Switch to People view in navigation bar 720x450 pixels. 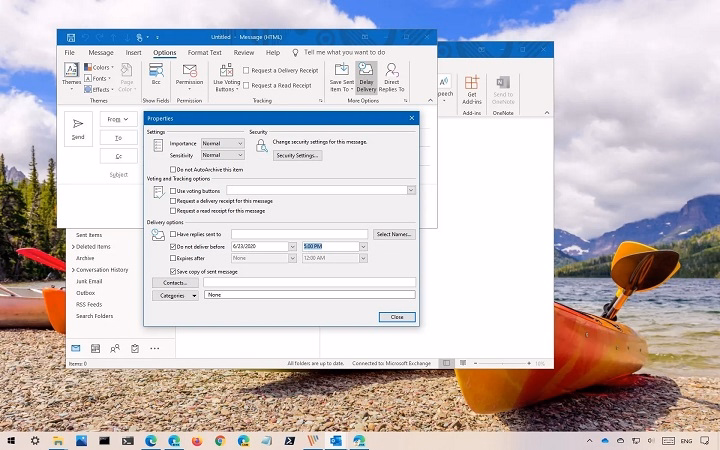[115, 349]
